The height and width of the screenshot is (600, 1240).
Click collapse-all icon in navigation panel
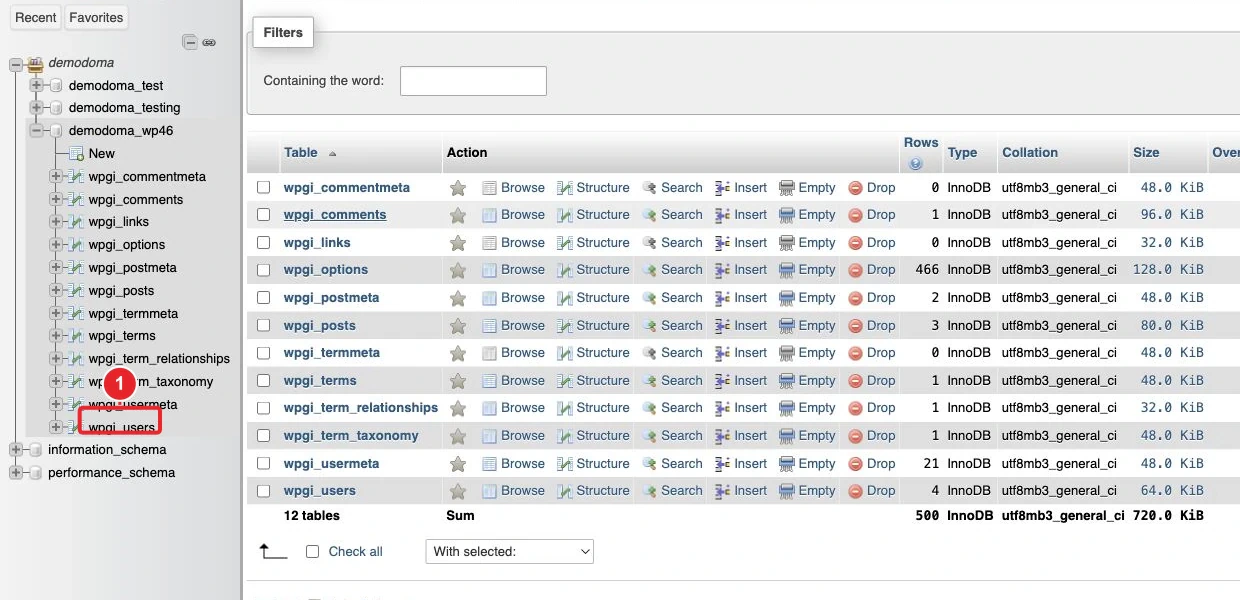pos(189,42)
